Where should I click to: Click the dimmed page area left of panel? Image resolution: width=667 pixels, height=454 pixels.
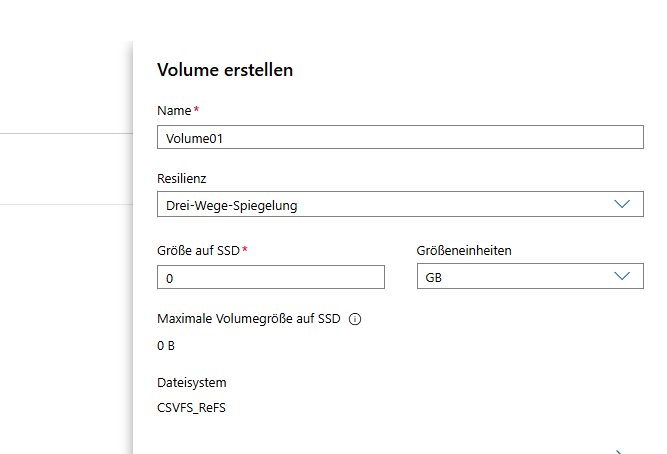point(64,255)
